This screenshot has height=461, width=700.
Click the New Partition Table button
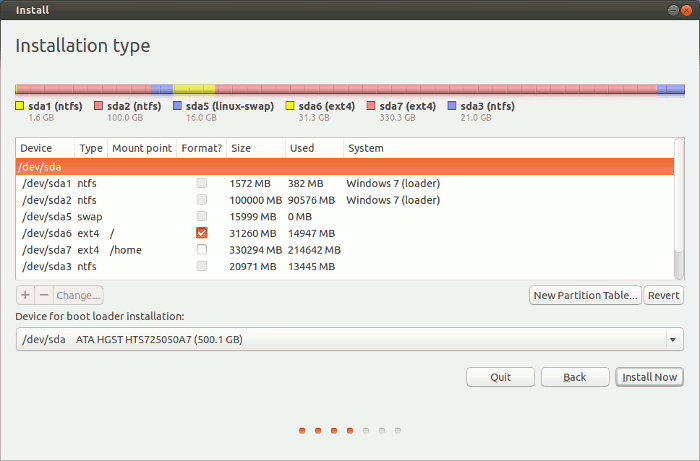[x=585, y=295]
